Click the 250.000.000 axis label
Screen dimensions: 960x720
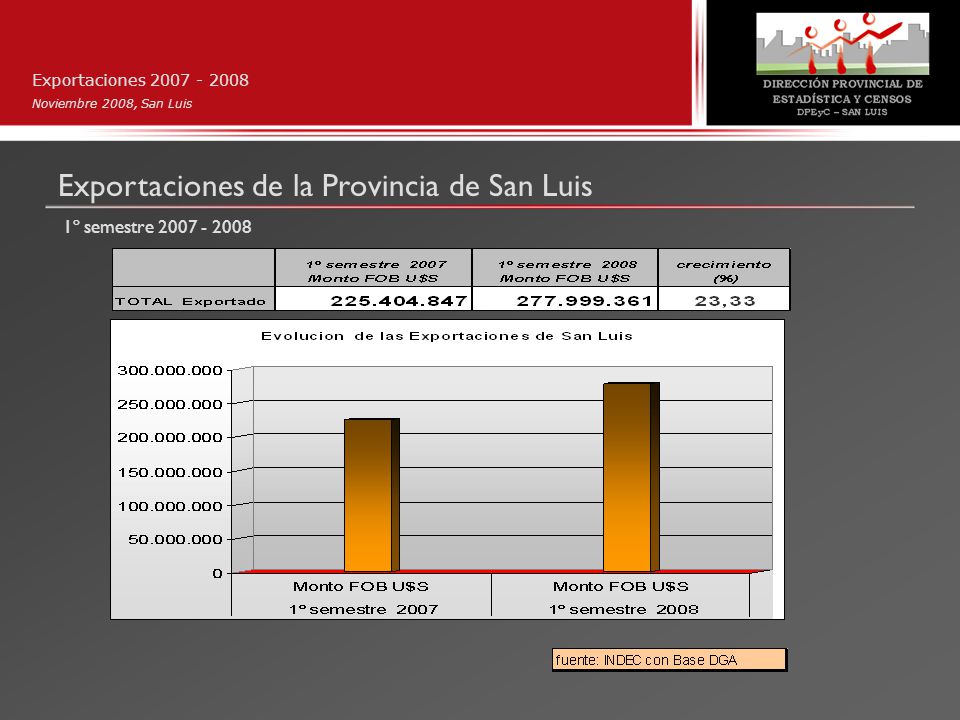[170, 404]
